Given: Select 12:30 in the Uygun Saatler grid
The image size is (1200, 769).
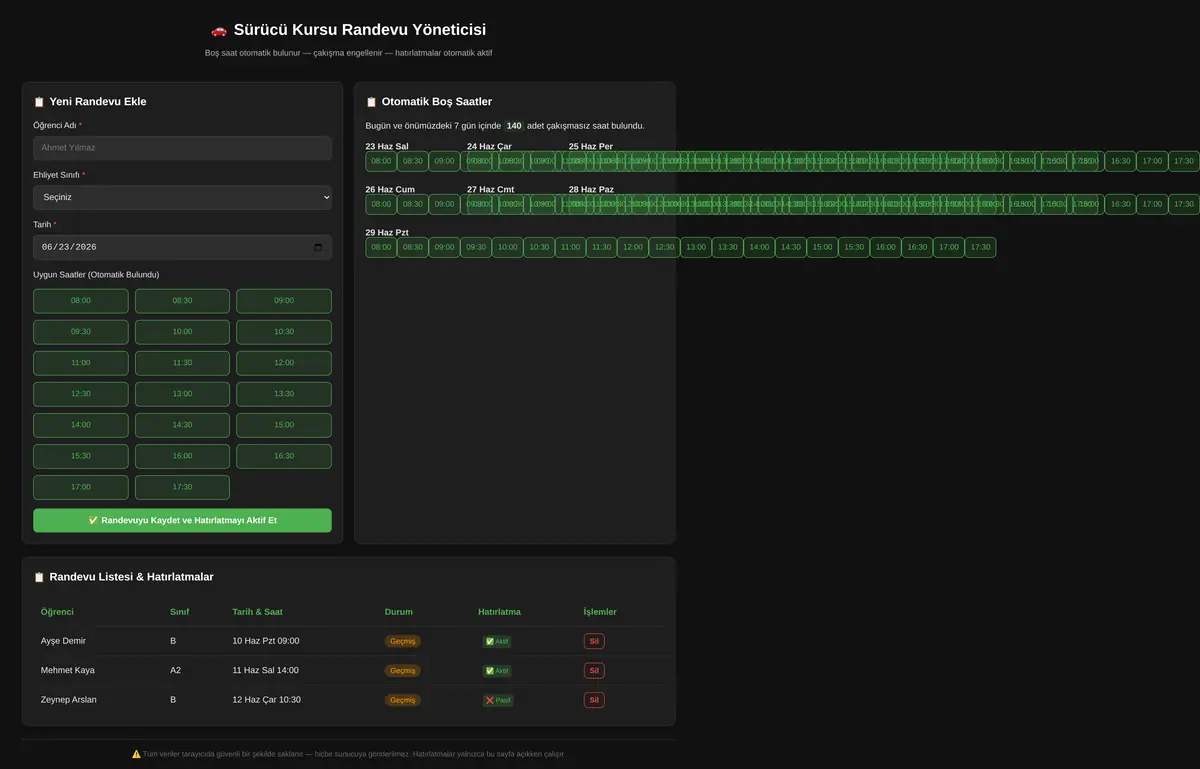Looking at the screenshot, I should click(81, 394).
